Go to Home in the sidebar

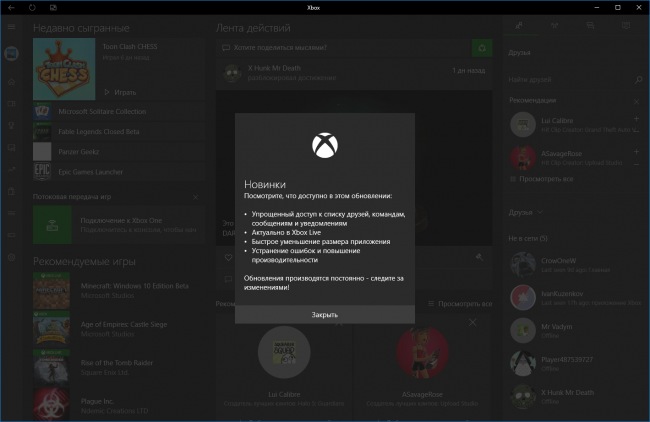coord(12,82)
